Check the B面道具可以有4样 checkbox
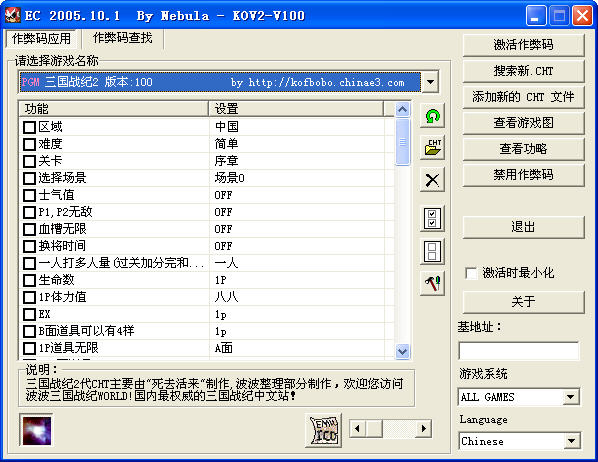Screen dimensions: 598x462 pos(29,331)
